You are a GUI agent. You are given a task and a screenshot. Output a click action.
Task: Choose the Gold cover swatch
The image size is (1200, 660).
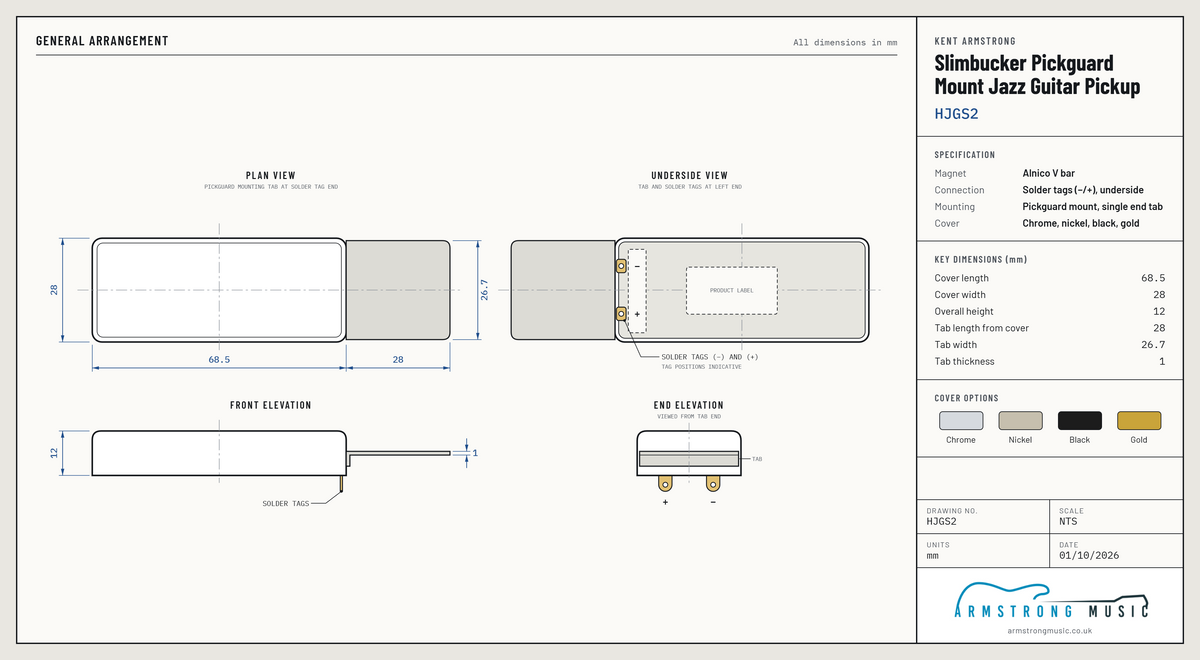click(1139, 421)
